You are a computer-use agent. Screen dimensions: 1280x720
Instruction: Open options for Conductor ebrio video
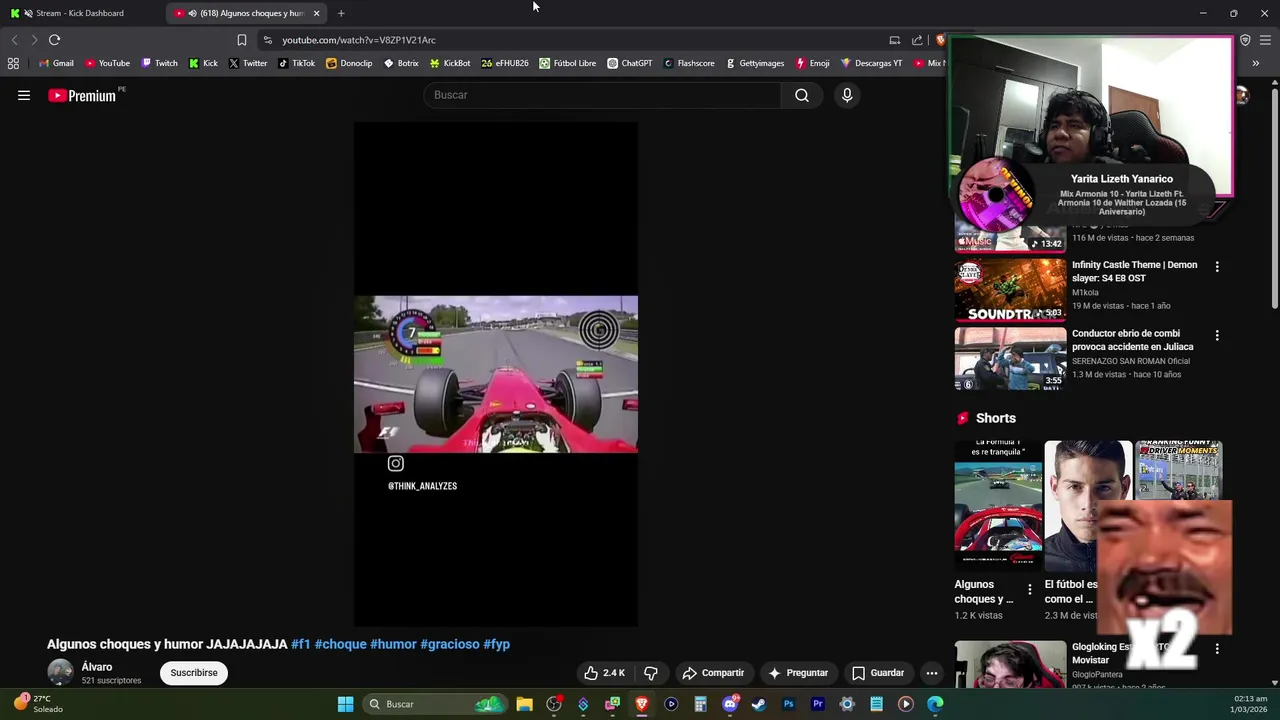point(1217,335)
